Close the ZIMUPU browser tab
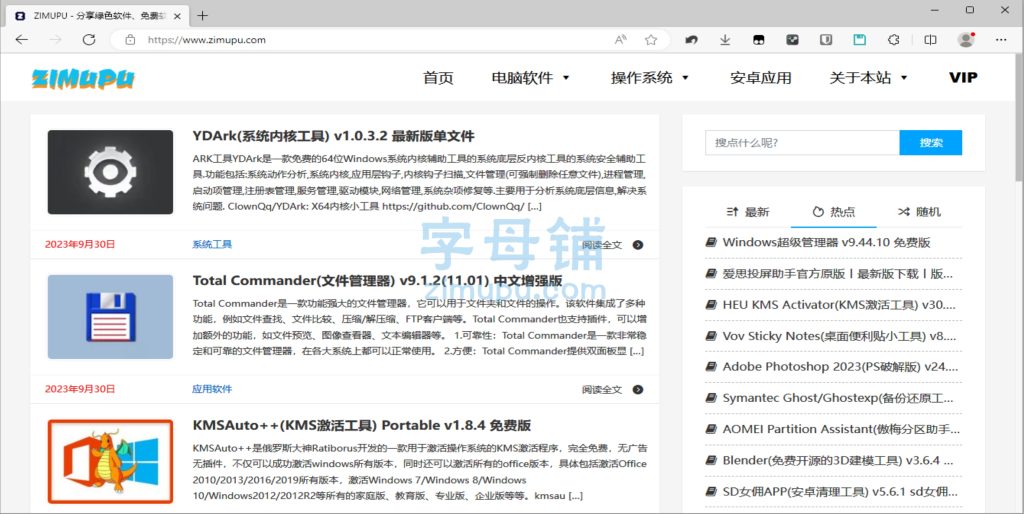The width and height of the screenshot is (1024, 514). (x=177, y=16)
